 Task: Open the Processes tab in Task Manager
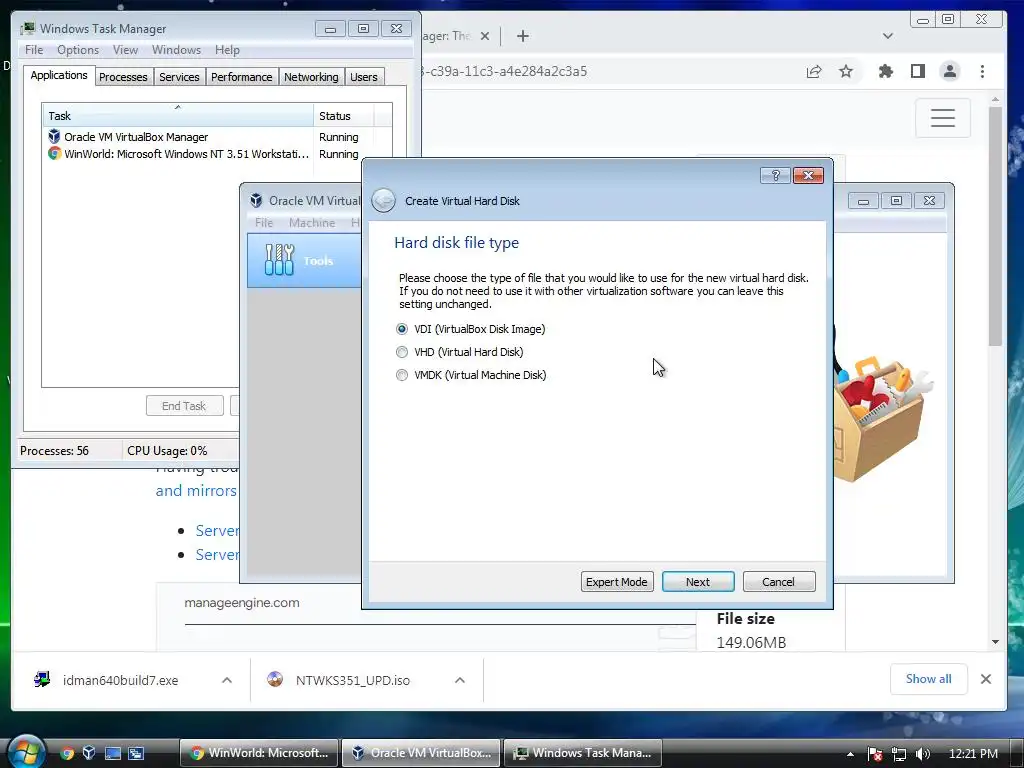(123, 77)
